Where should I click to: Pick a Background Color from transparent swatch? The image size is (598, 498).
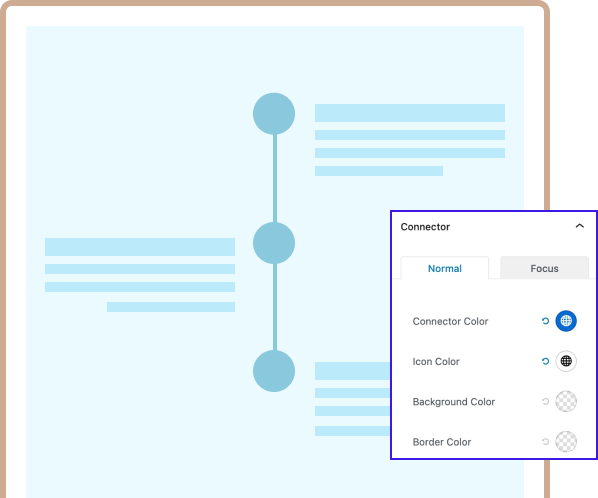(x=566, y=402)
